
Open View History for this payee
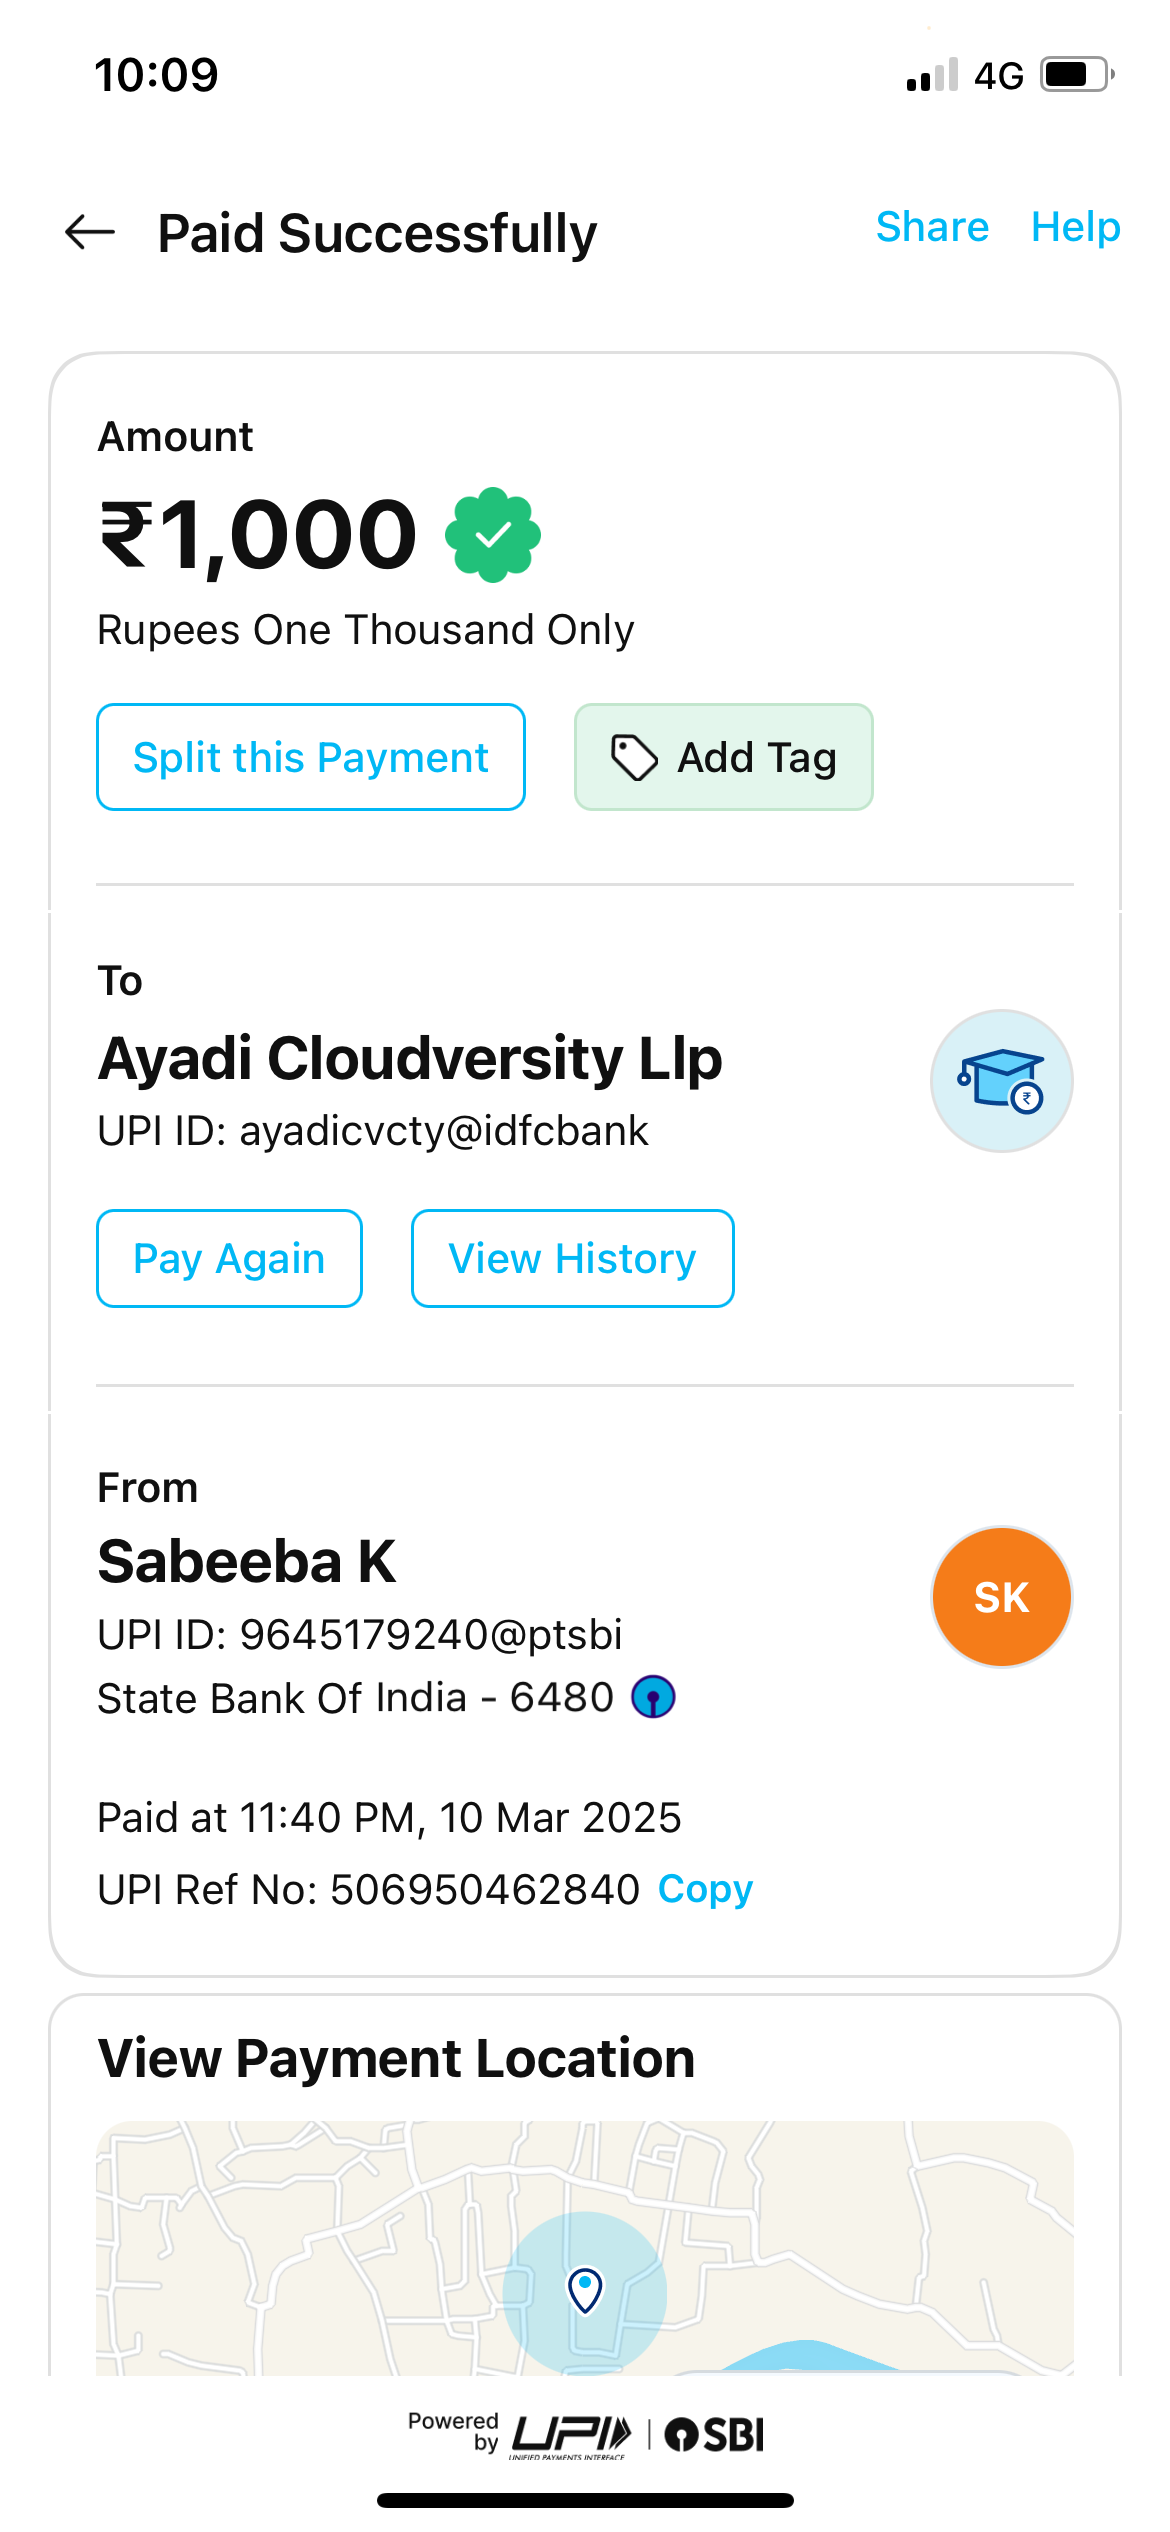point(572,1258)
